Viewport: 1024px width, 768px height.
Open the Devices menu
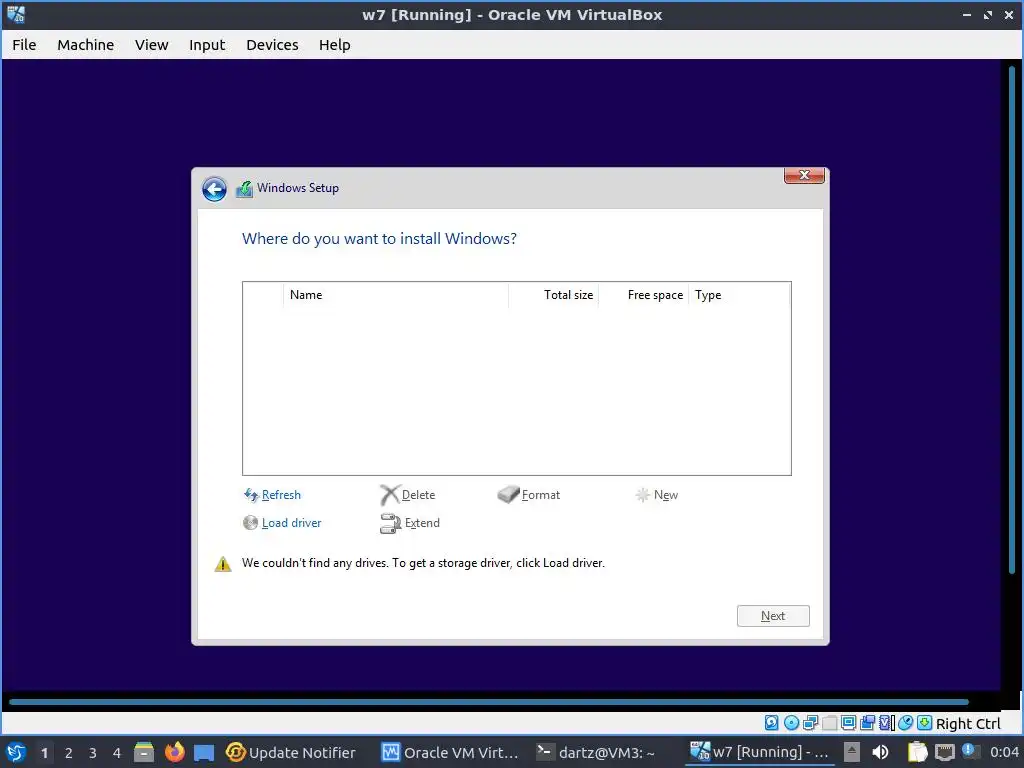[272, 45]
